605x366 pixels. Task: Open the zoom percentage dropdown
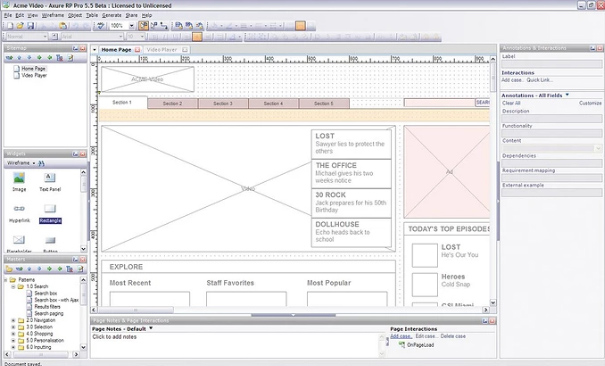tap(132, 26)
